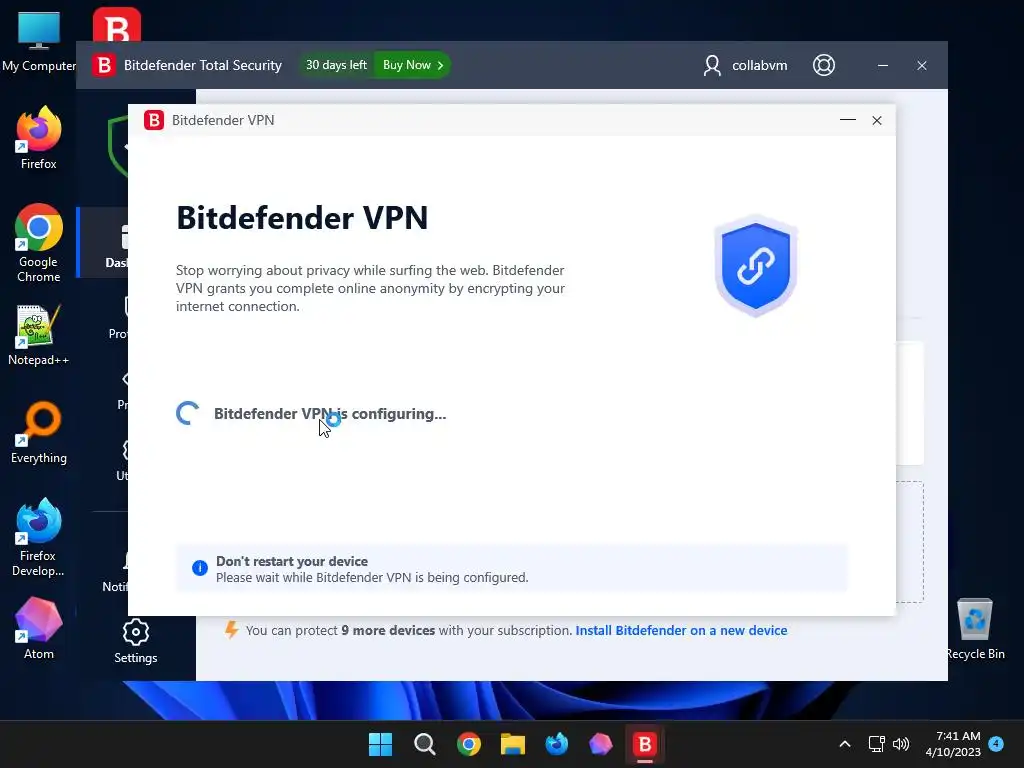Minimize the Bitdefender Total Security window
The height and width of the screenshot is (768, 1024).
point(882,65)
